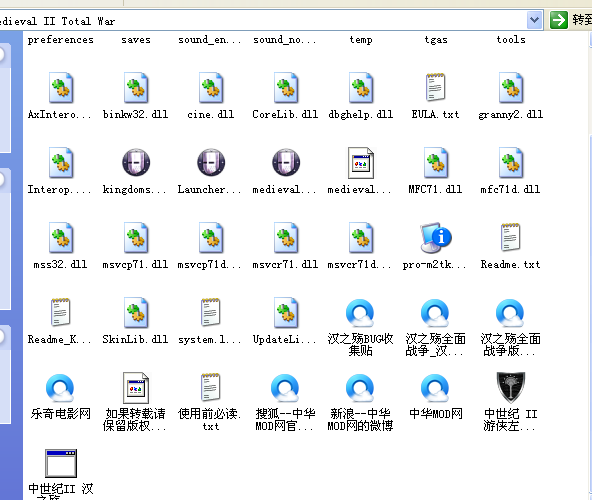Select the 中世纪II 汉之殇 window icon
This screenshot has width=592, height=500.
pyautogui.click(x=61, y=463)
